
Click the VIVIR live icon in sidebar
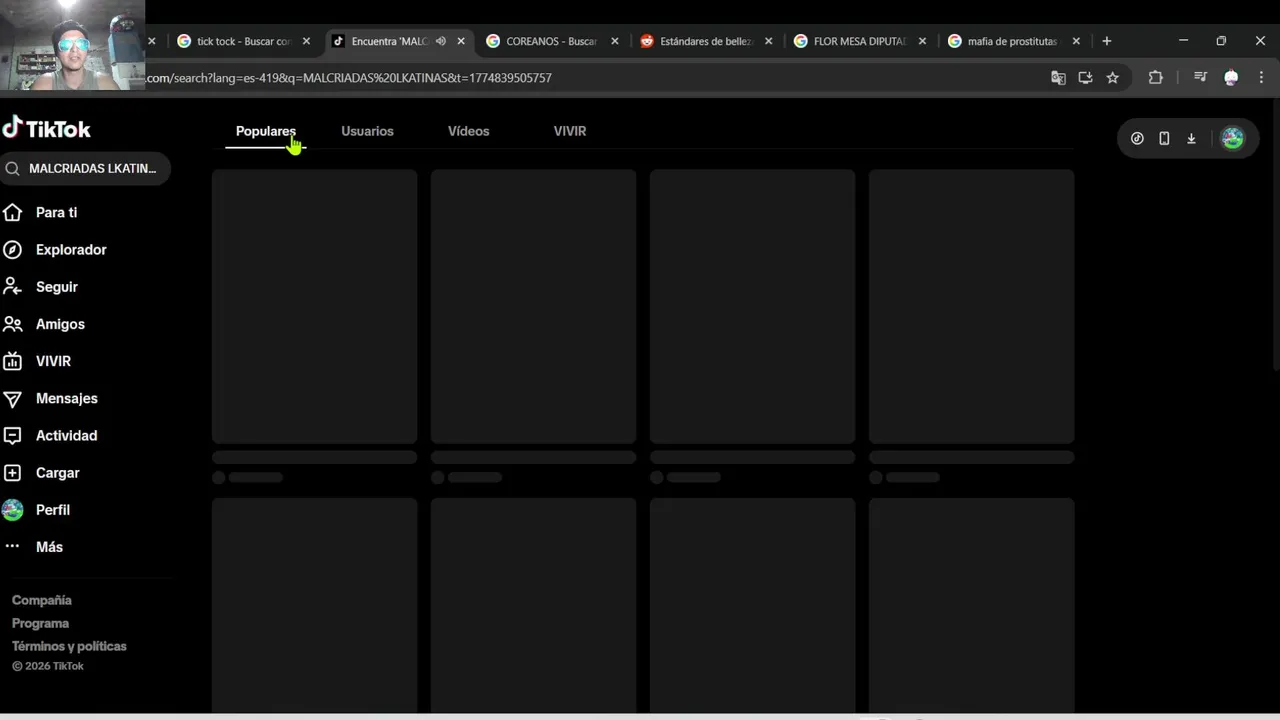[x=12, y=361]
